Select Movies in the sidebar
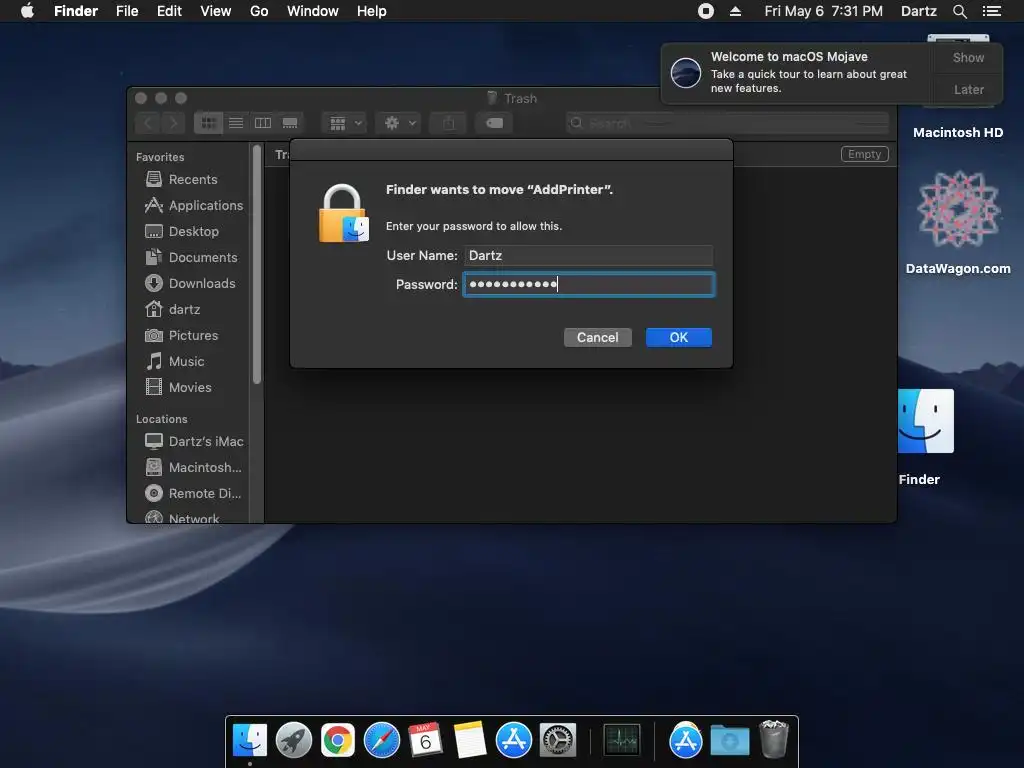This screenshot has height=768, width=1024. pyautogui.click(x=178, y=387)
